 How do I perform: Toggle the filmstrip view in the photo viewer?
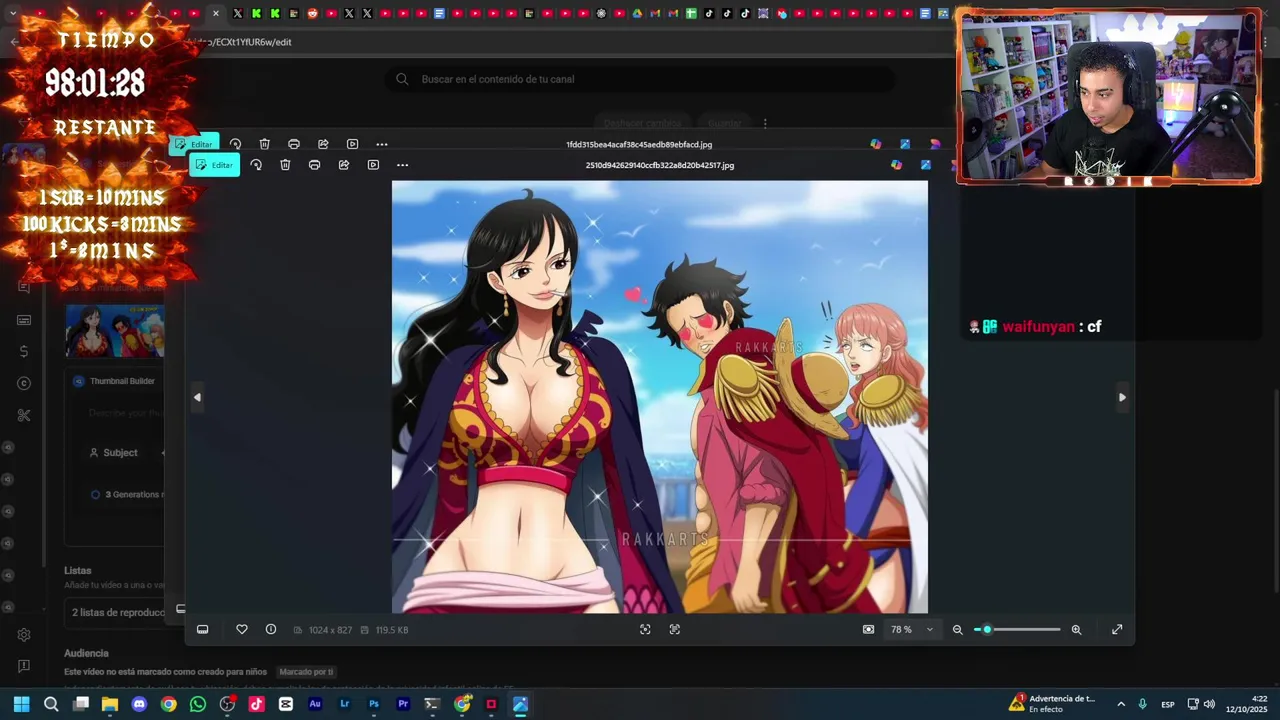pos(202,629)
